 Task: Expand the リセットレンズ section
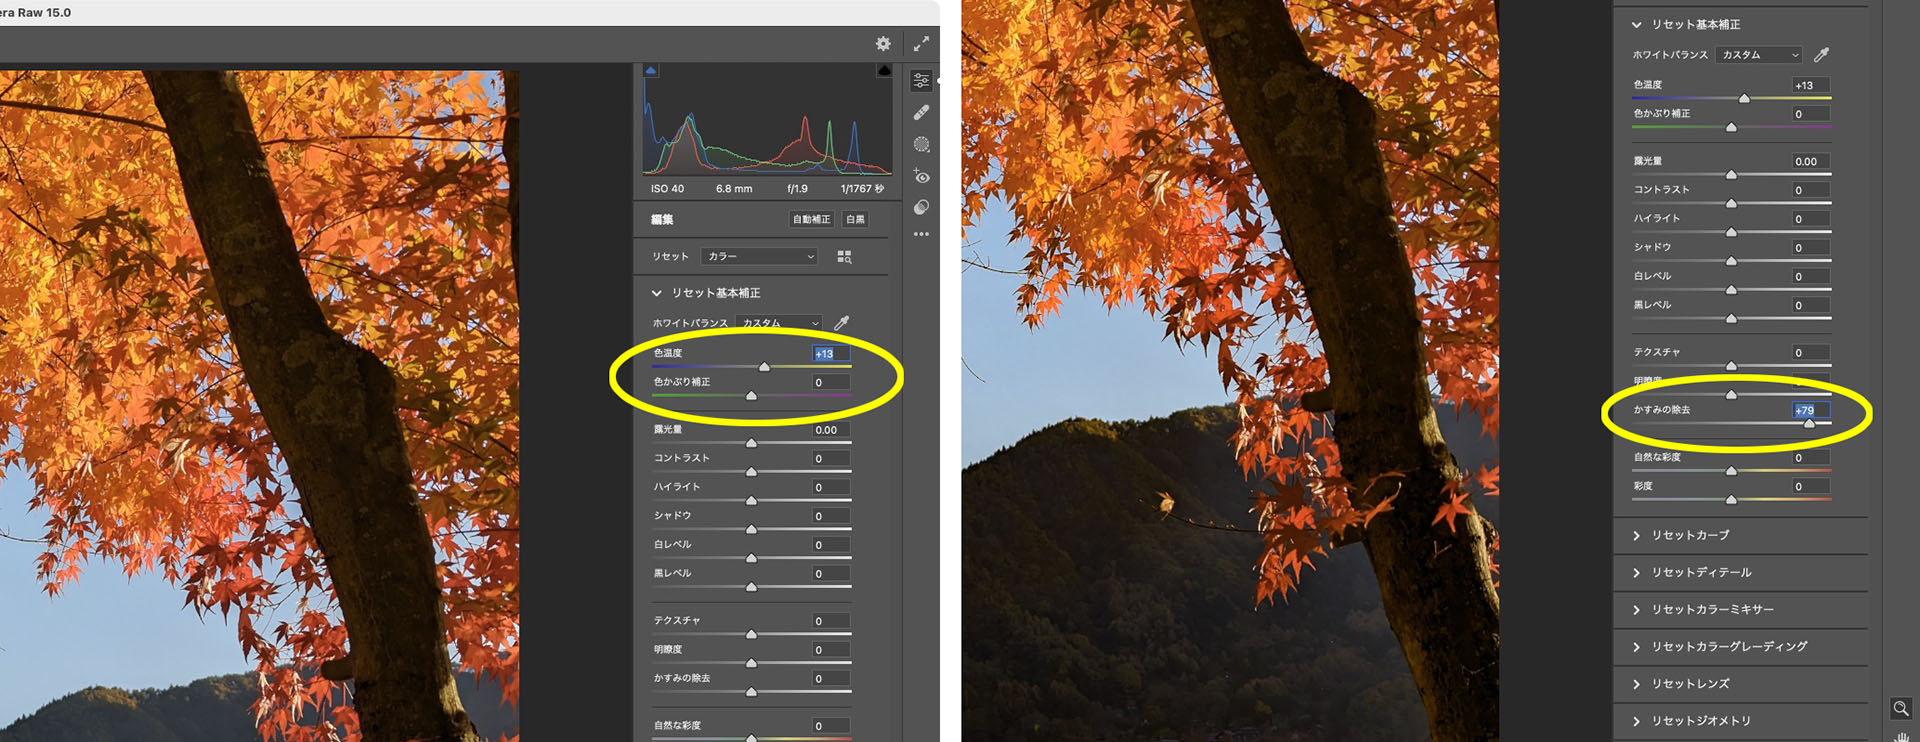[1636, 683]
